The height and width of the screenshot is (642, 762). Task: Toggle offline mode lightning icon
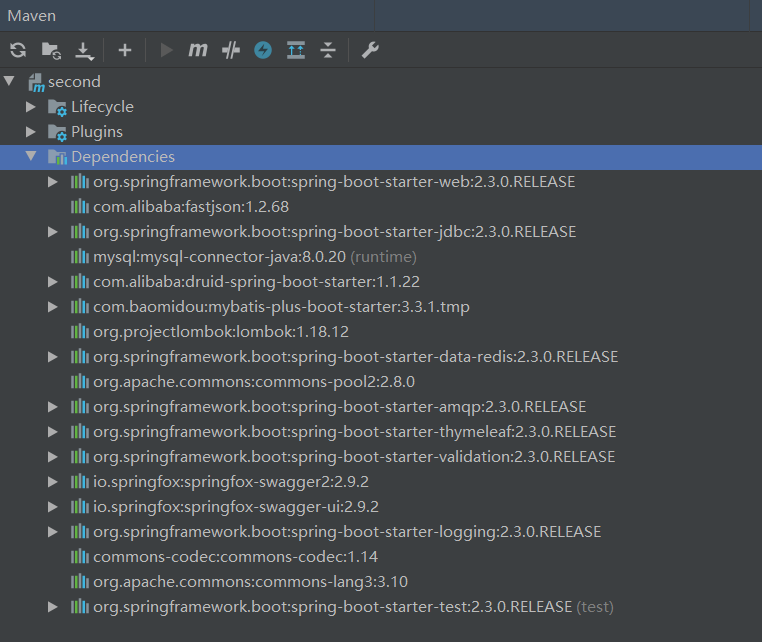click(x=263, y=50)
